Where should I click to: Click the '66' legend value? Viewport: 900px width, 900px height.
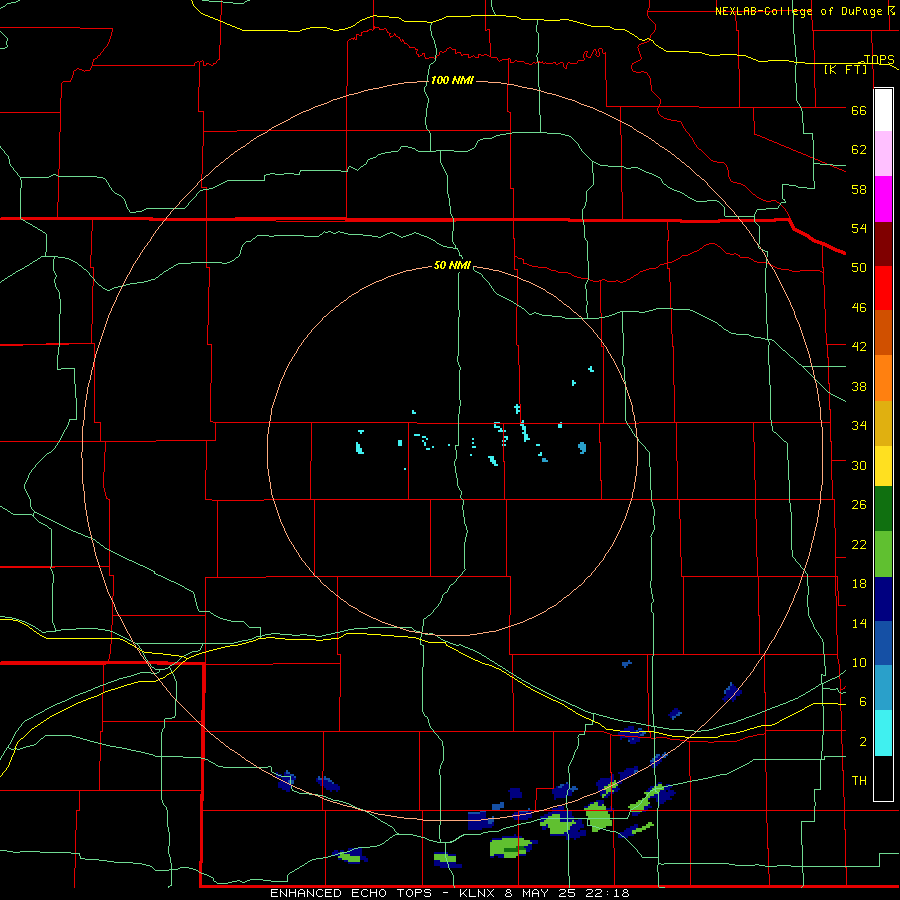[x=859, y=111]
